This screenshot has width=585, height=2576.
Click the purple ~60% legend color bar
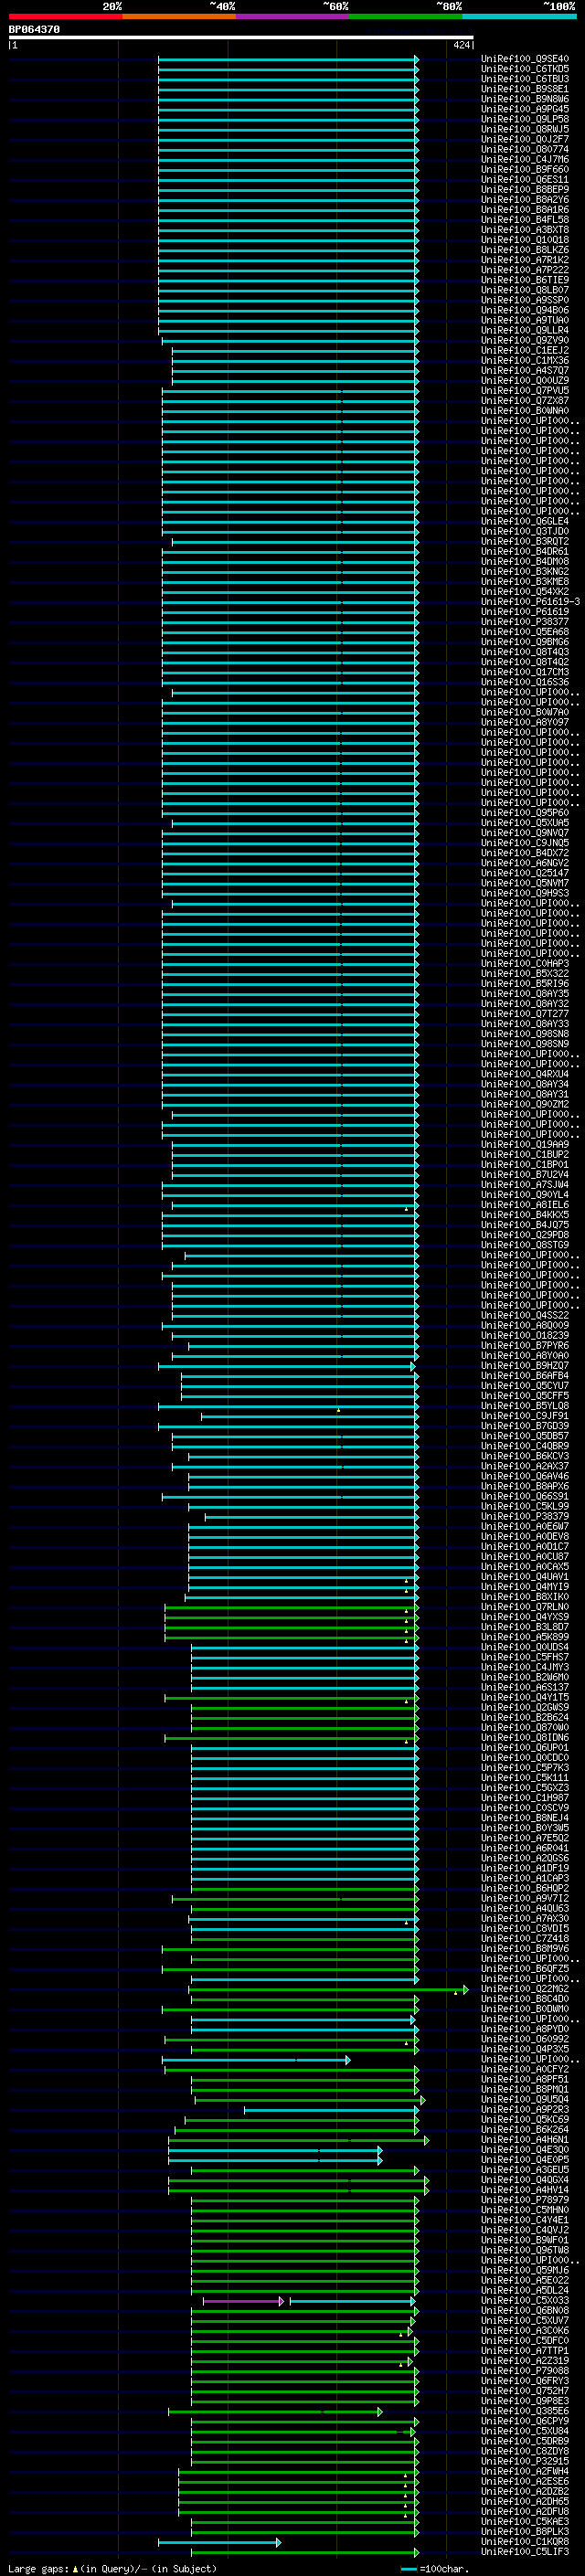(293, 16)
